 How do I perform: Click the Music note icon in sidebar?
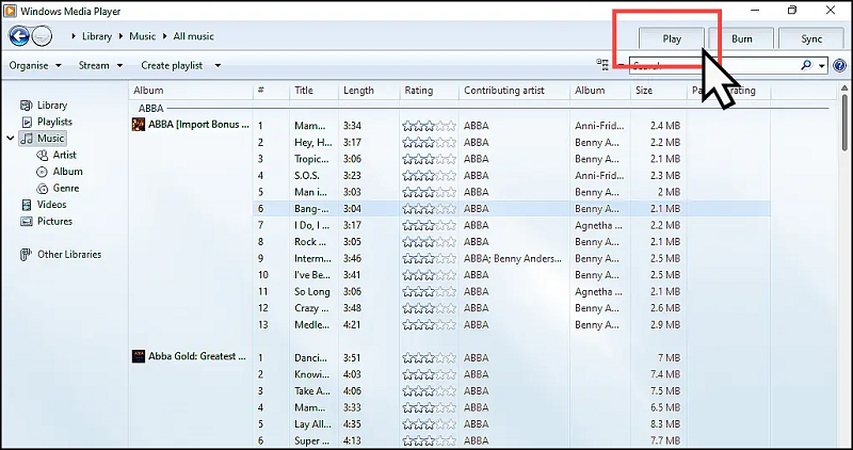click(26, 138)
